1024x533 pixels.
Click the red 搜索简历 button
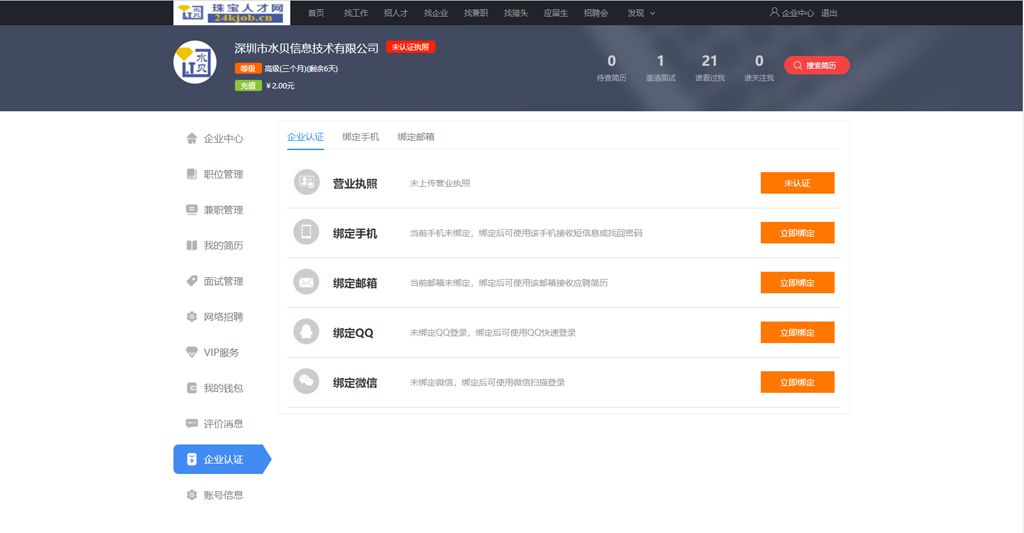[816, 65]
